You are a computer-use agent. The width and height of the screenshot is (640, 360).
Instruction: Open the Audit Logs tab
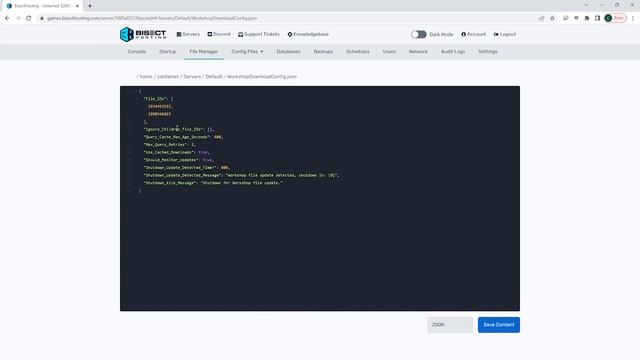pyautogui.click(x=453, y=51)
